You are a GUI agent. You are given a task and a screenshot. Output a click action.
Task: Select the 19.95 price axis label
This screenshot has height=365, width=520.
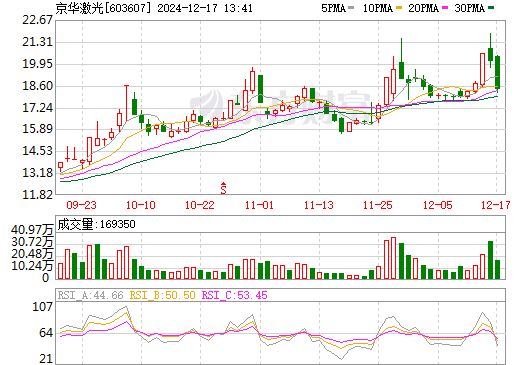(x=37, y=64)
